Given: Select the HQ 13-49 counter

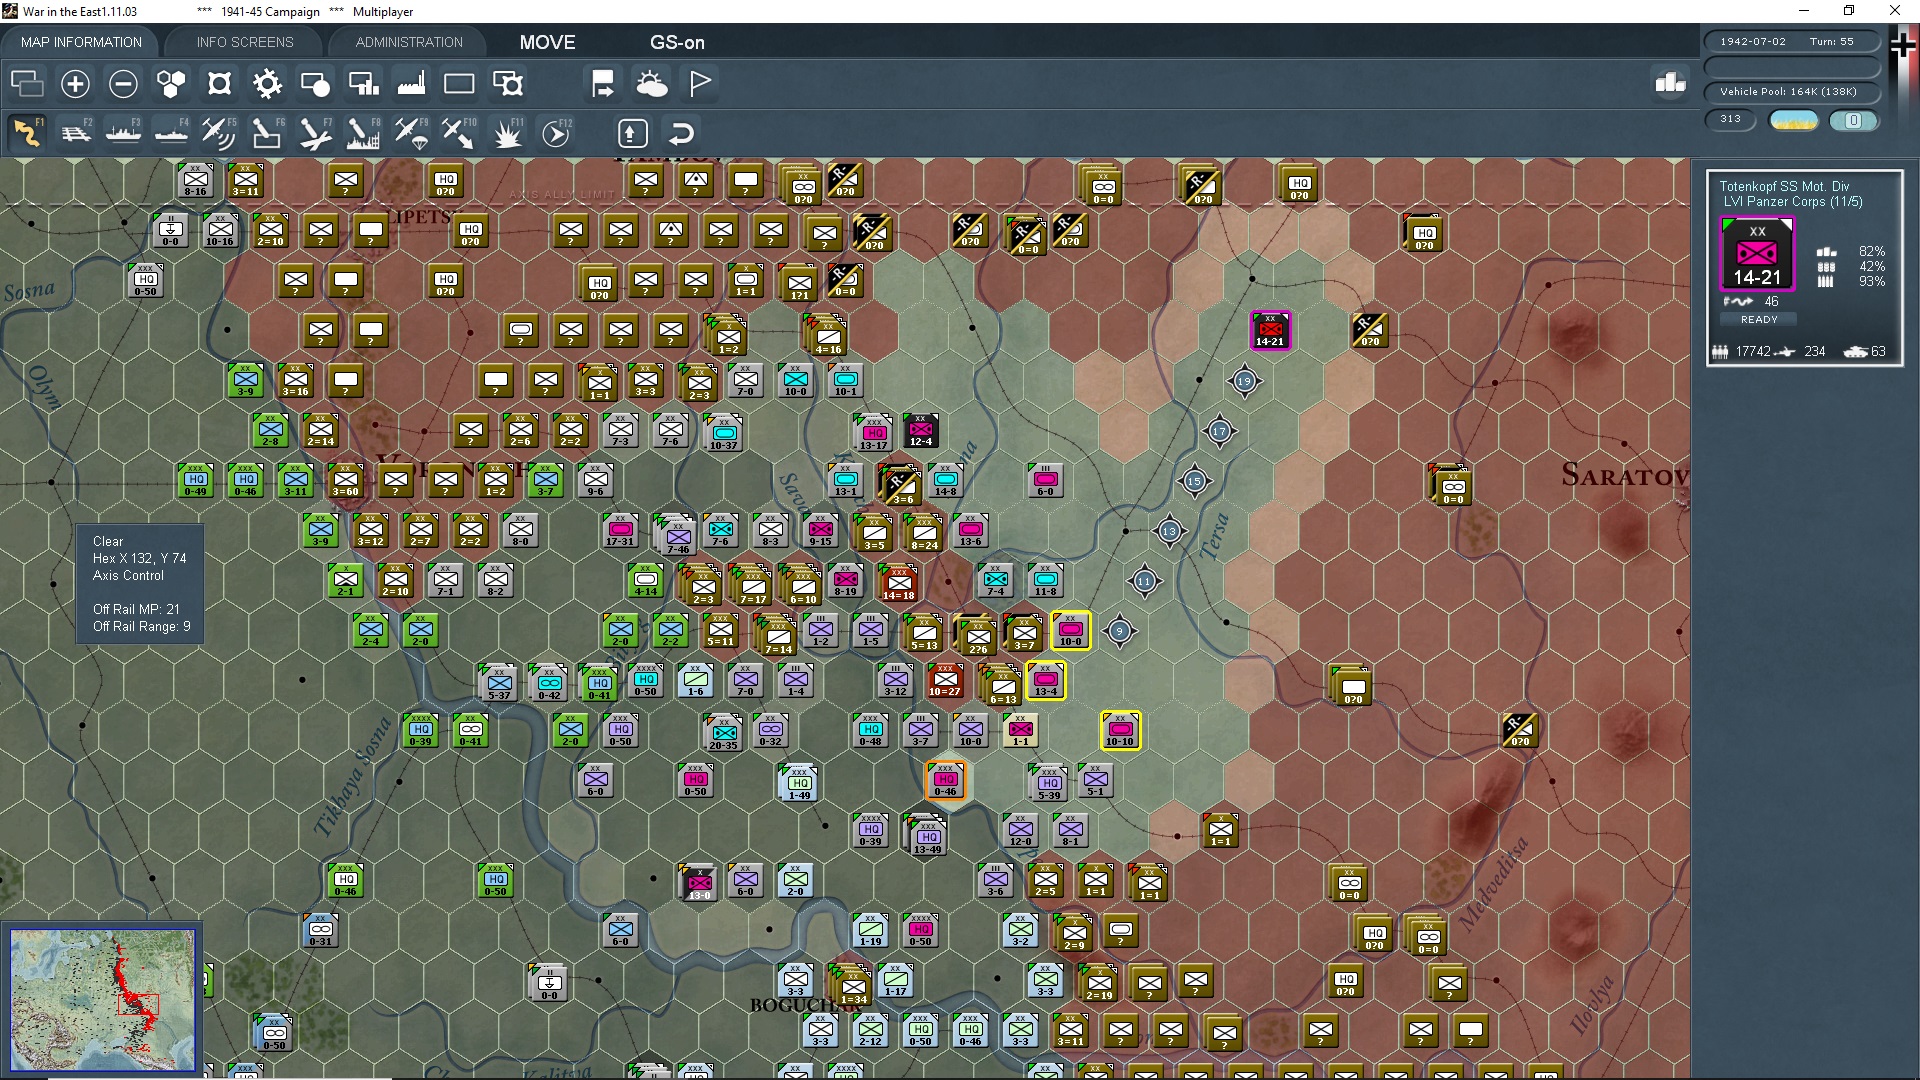Looking at the screenshot, I should coord(927,835).
